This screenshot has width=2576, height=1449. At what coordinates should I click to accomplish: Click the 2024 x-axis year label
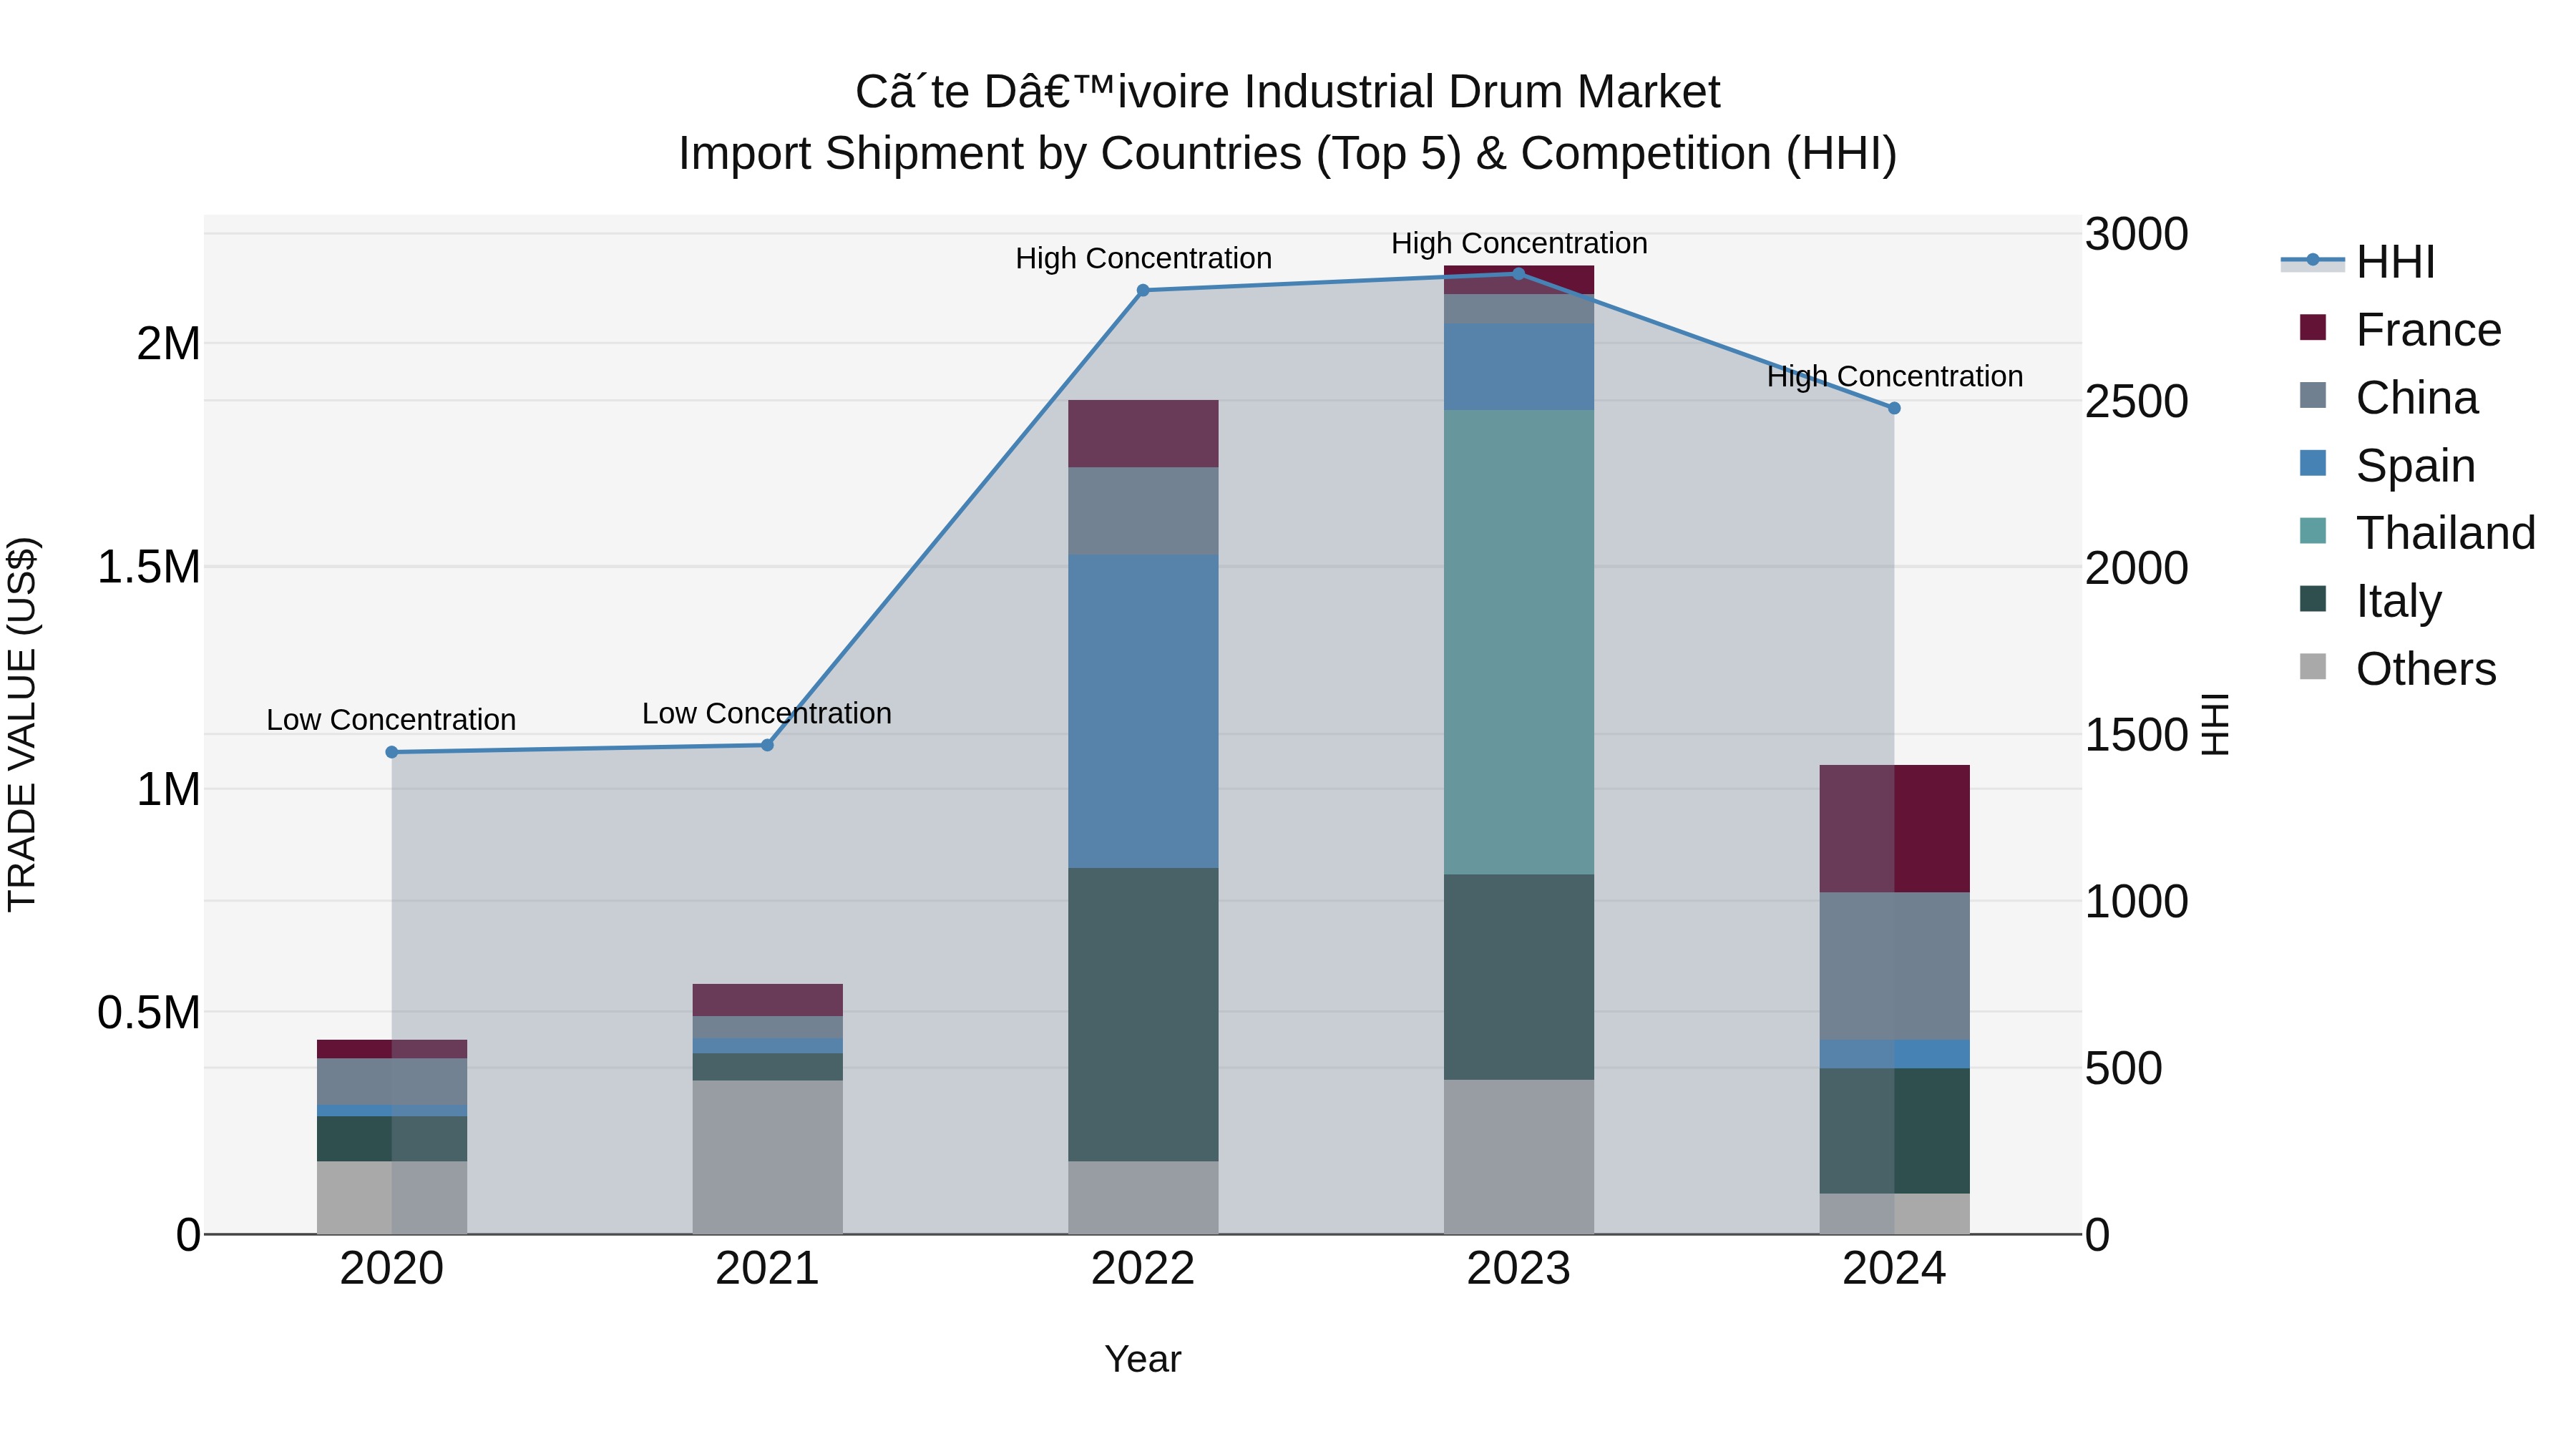(x=1894, y=1269)
